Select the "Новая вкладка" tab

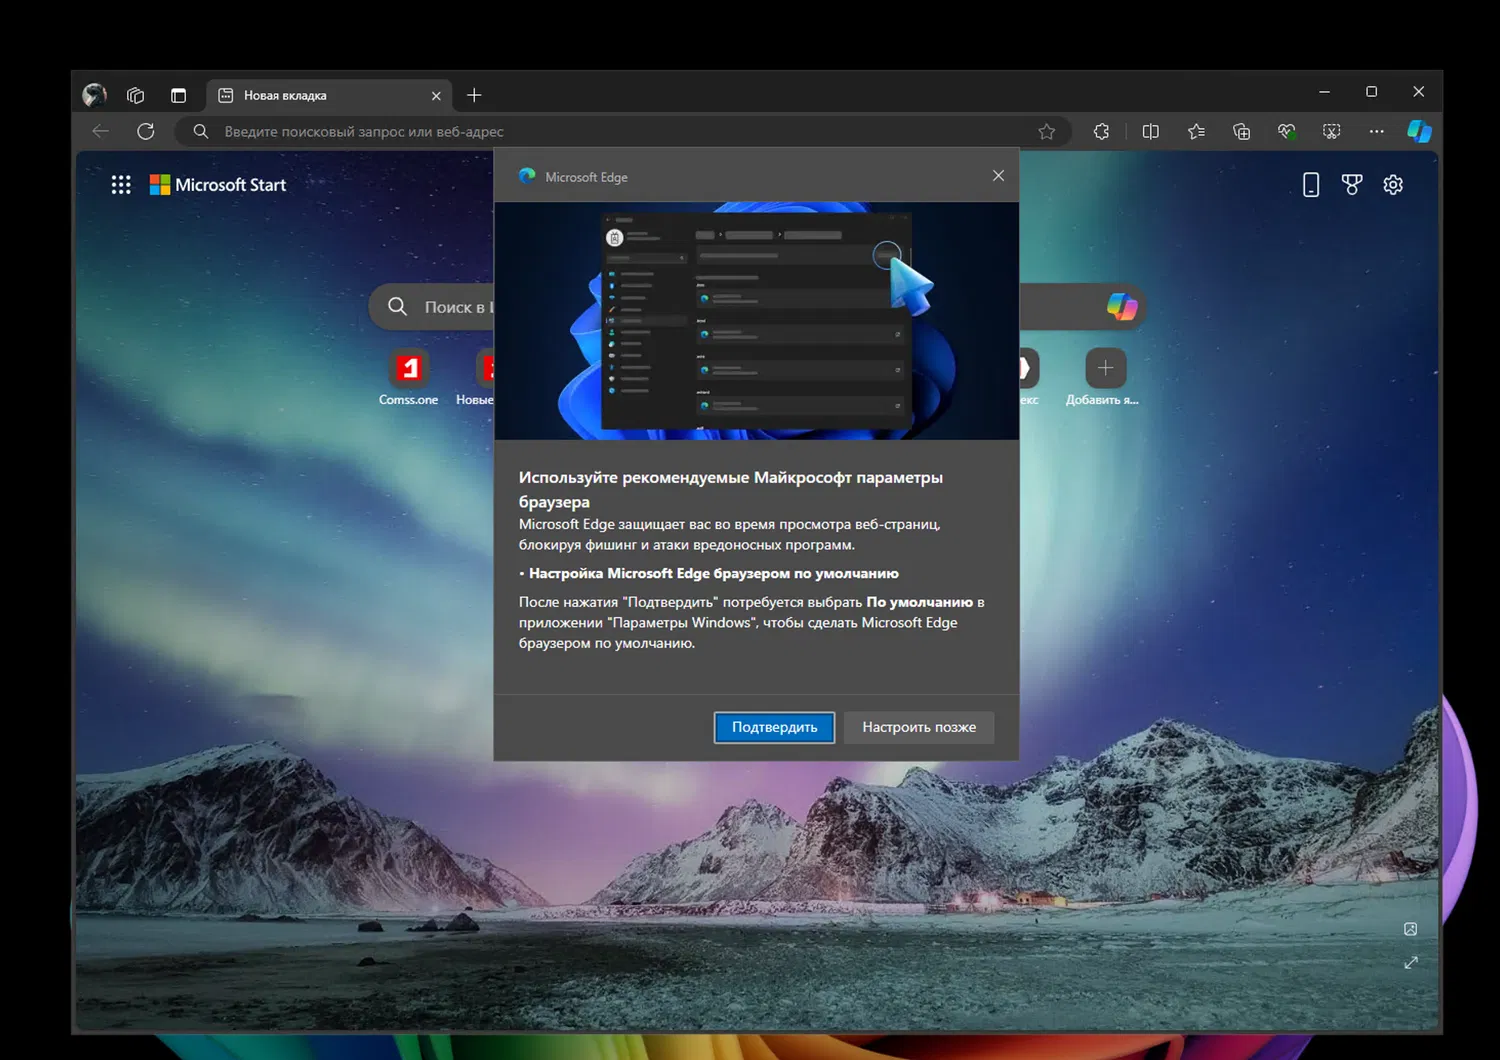pos(329,95)
